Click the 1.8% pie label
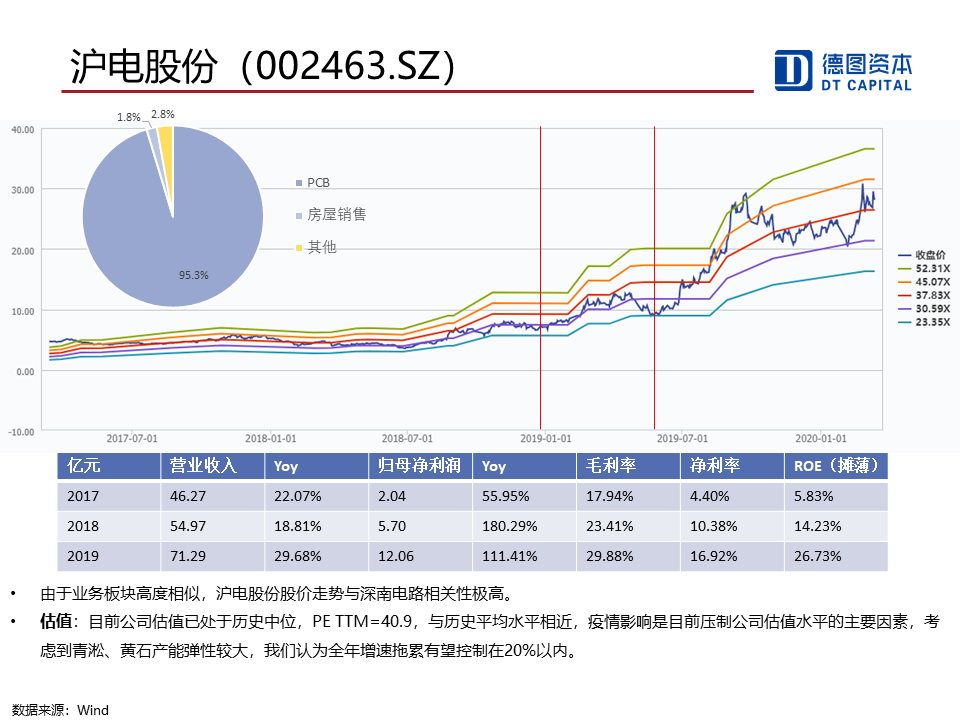960x720 pixels. (x=129, y=117)
